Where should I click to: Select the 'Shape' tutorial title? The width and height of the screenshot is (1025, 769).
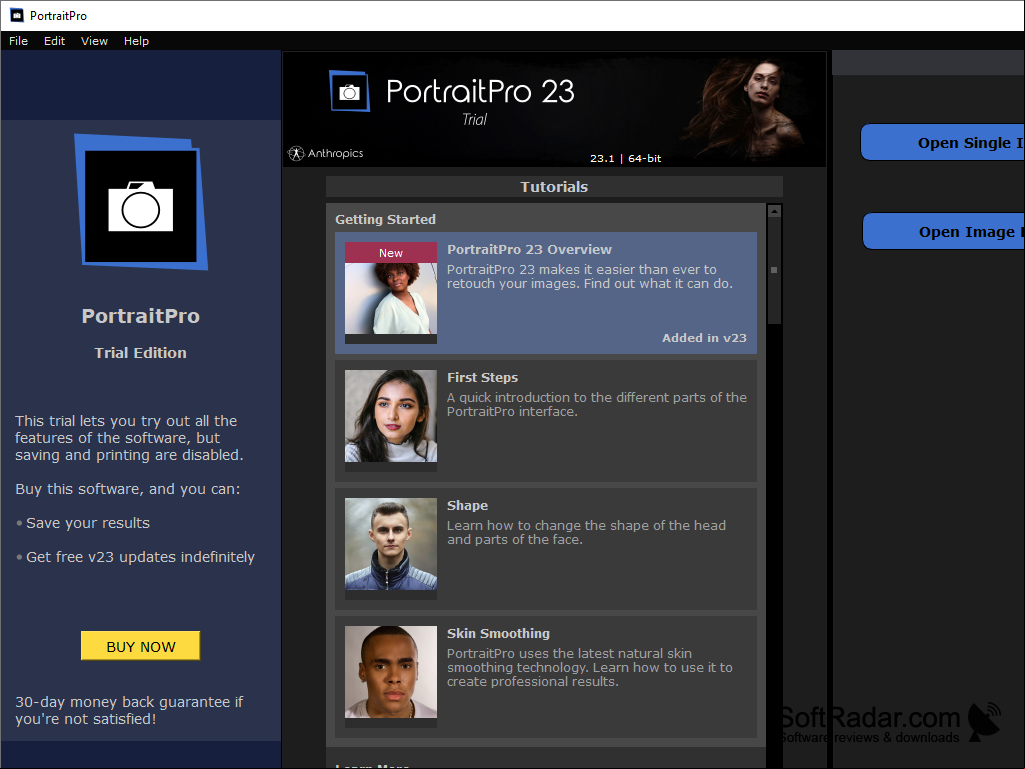467,505
